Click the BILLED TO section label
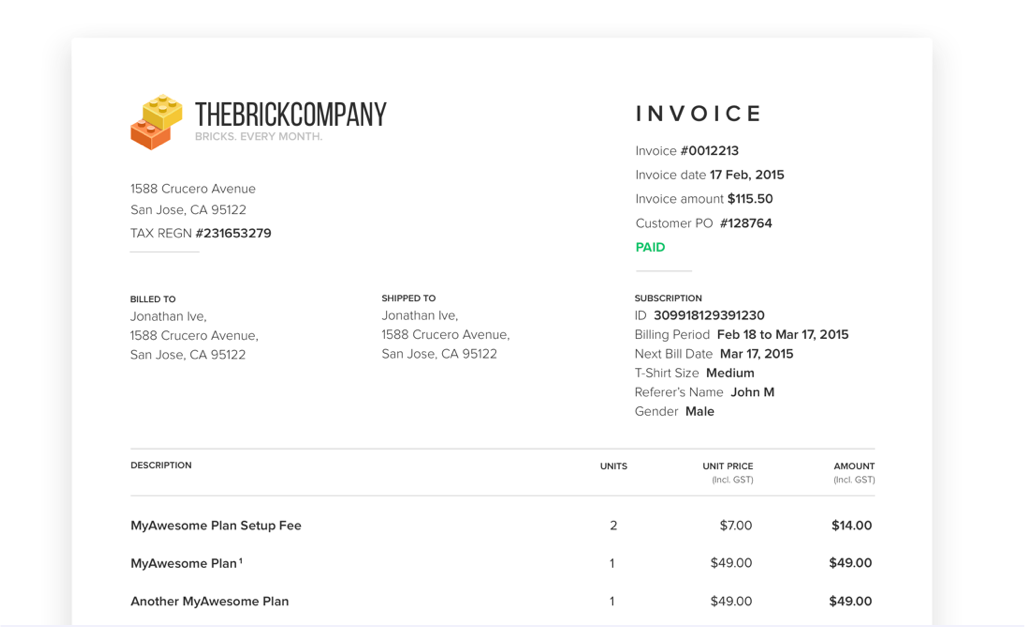This screenshot has height=628, width=1026. [153, 299]
